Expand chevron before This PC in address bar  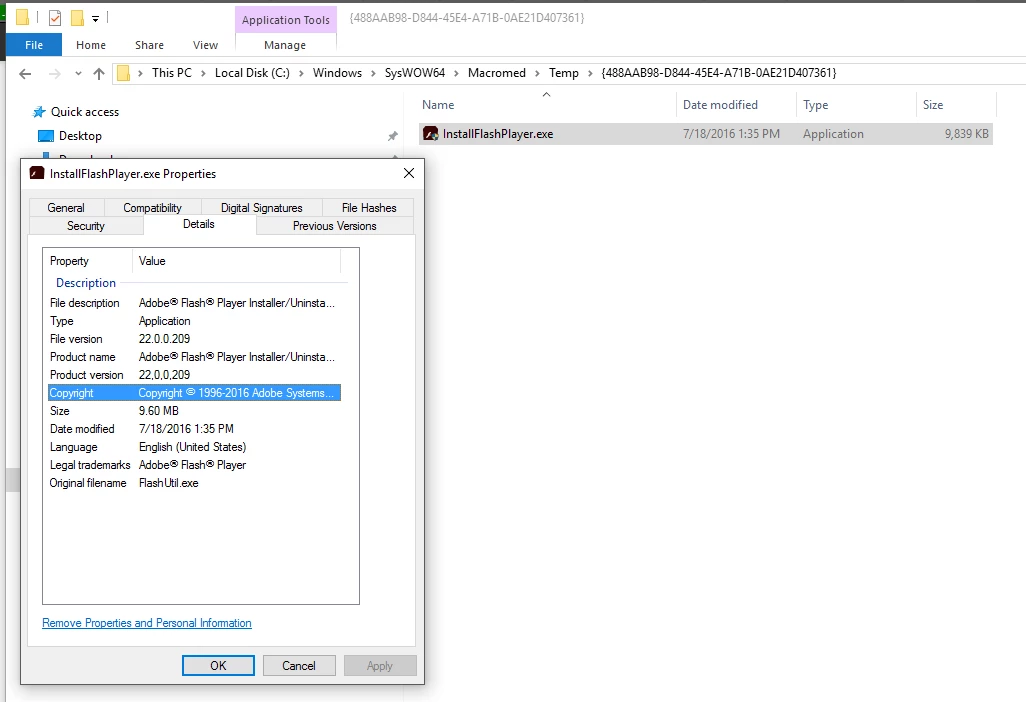pos(140,73)
